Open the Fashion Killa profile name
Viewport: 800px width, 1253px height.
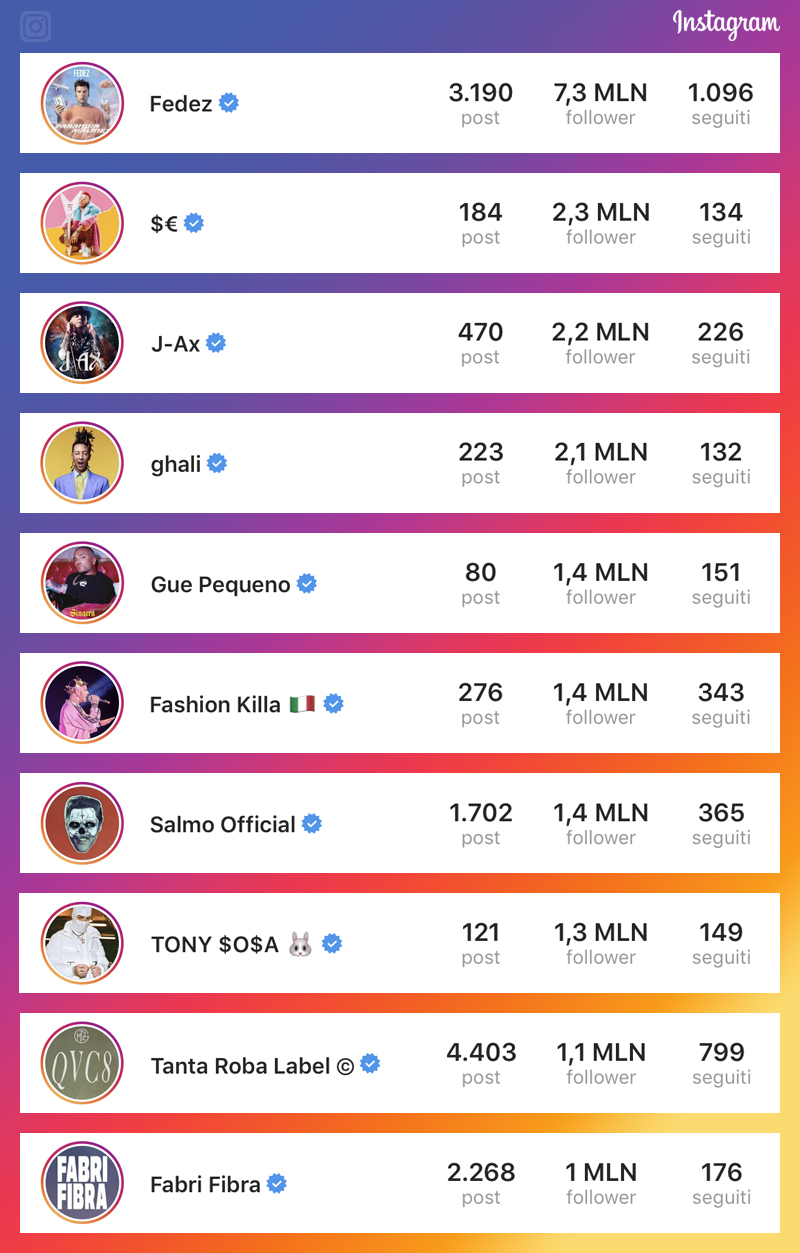(x=215, y=704)
